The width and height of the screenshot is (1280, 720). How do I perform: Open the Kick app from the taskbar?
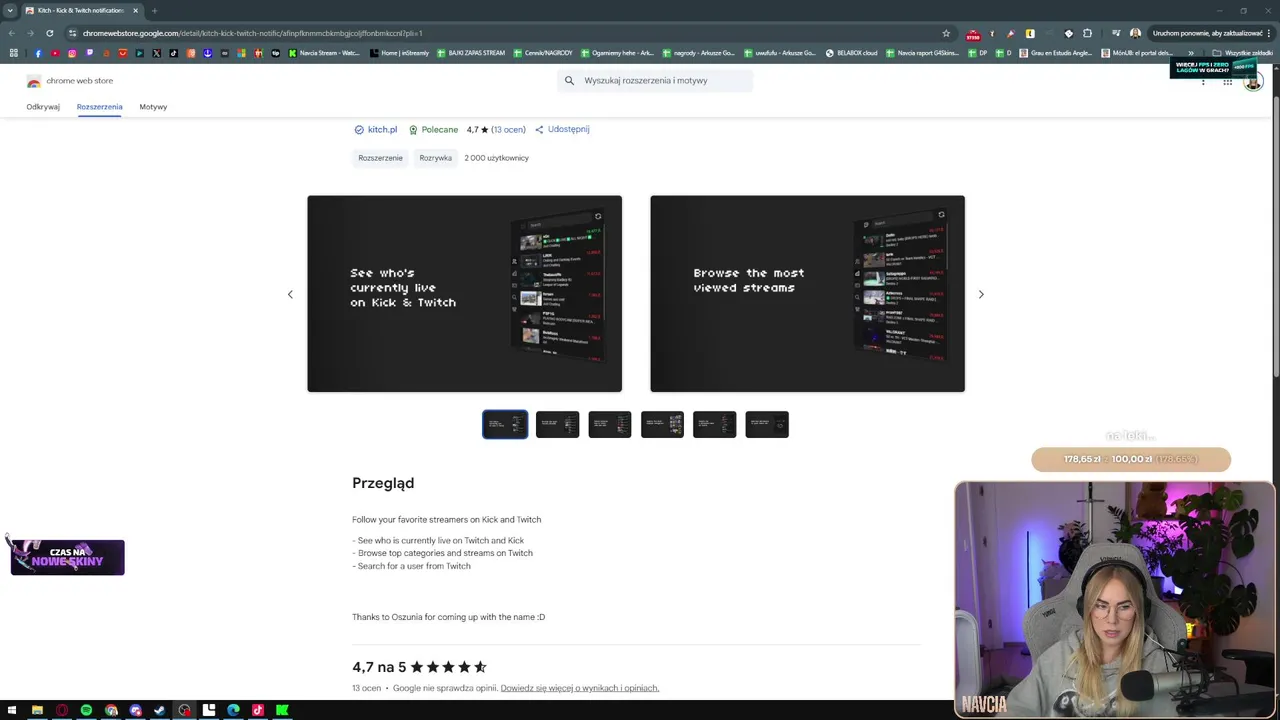coord(282,710)
